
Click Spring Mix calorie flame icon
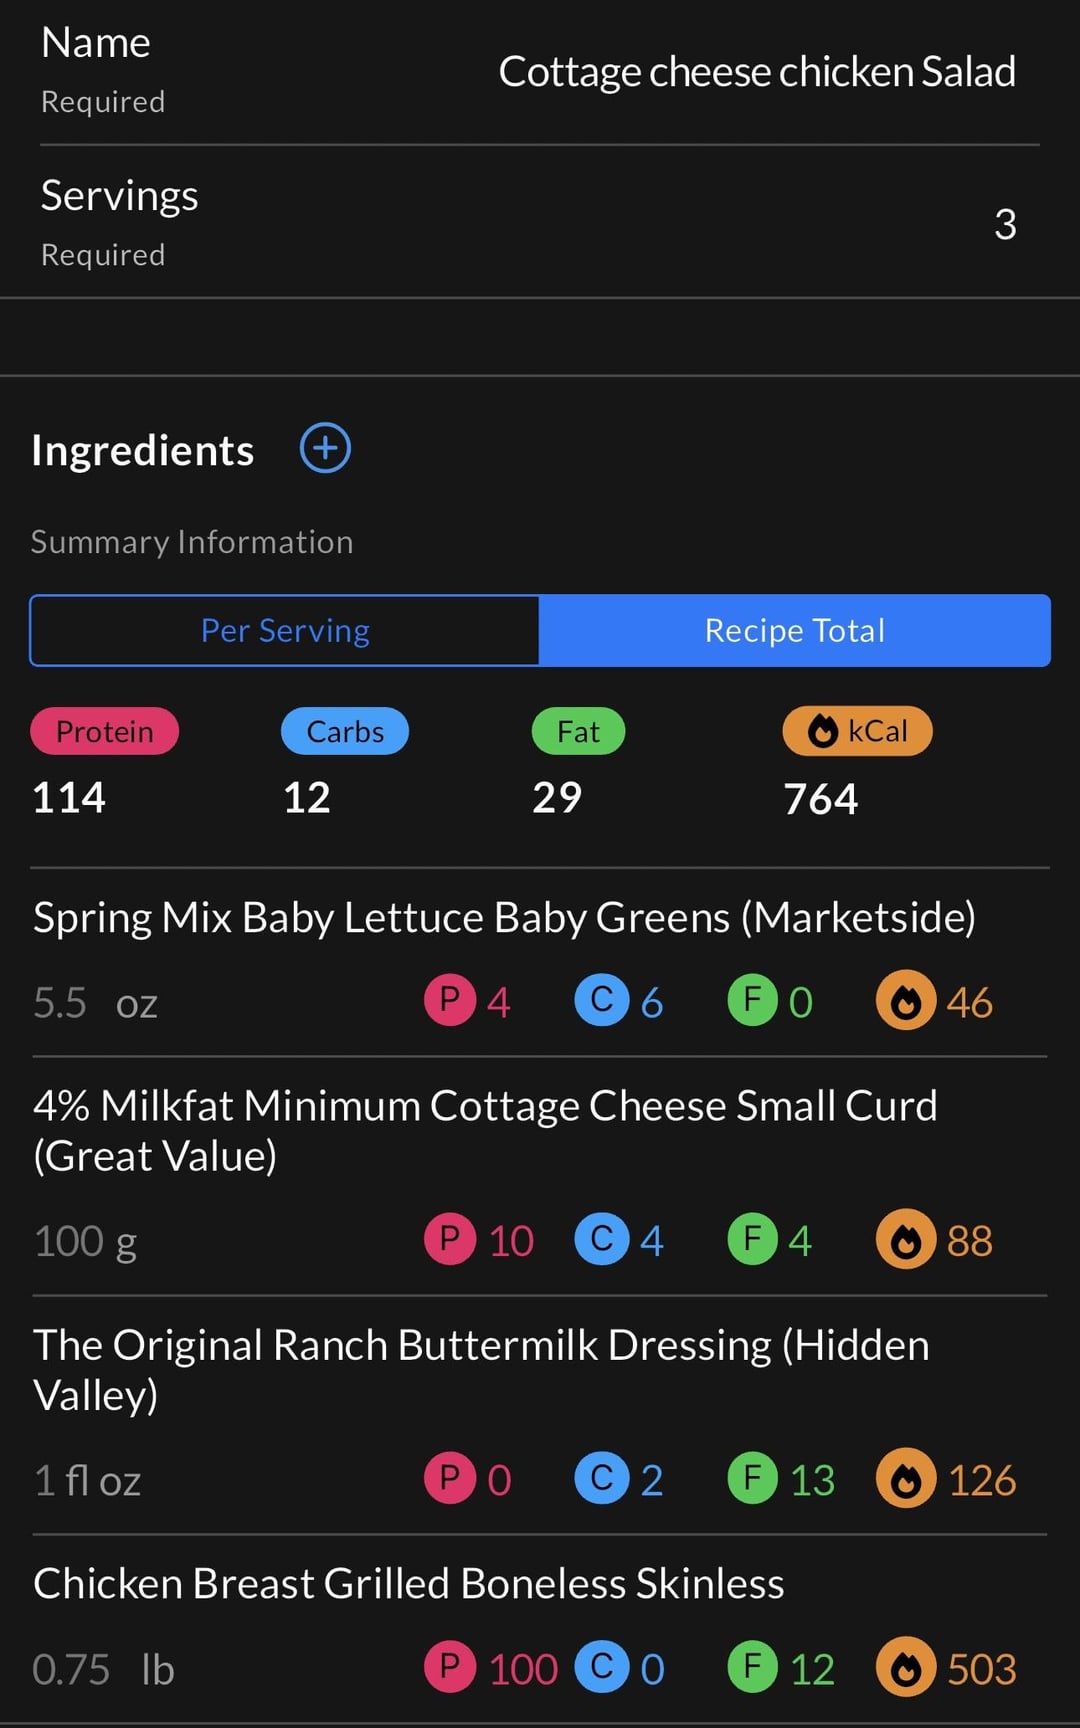coord(905,1001)
